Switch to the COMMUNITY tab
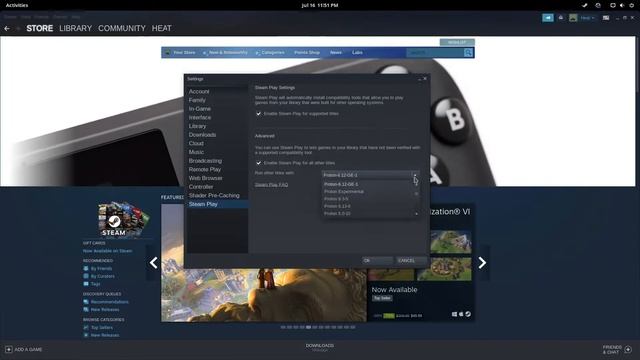Image resolution: width=640 pixels, height=360 pixels. [122, 29]
